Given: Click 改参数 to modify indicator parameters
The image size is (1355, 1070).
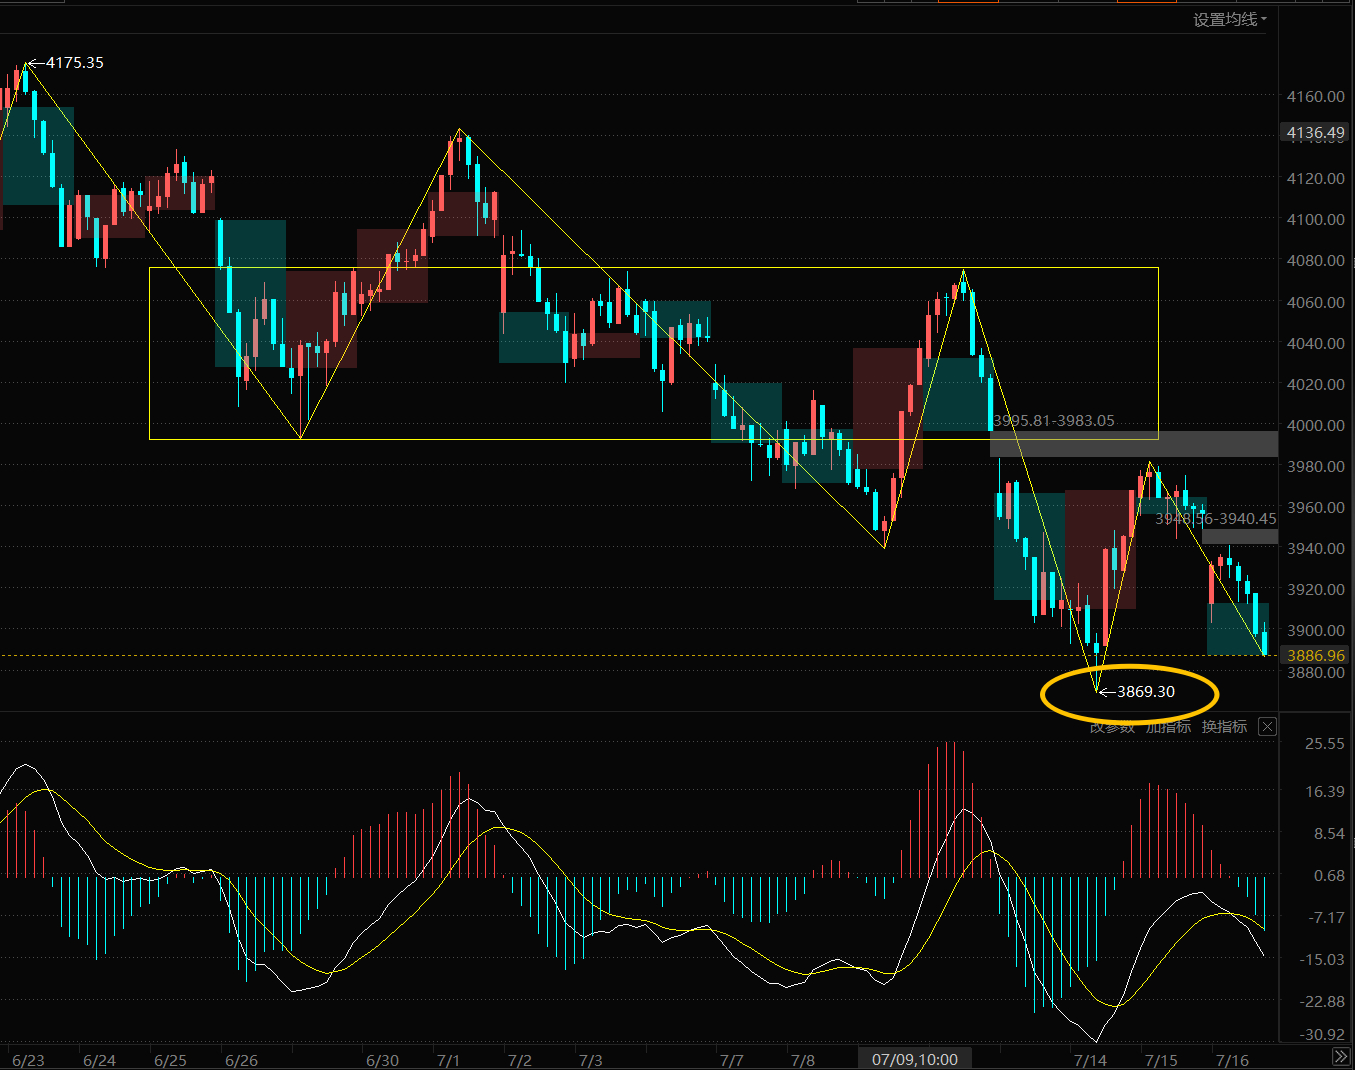Looking at the screenshot, I should (x=1113, y=727).
